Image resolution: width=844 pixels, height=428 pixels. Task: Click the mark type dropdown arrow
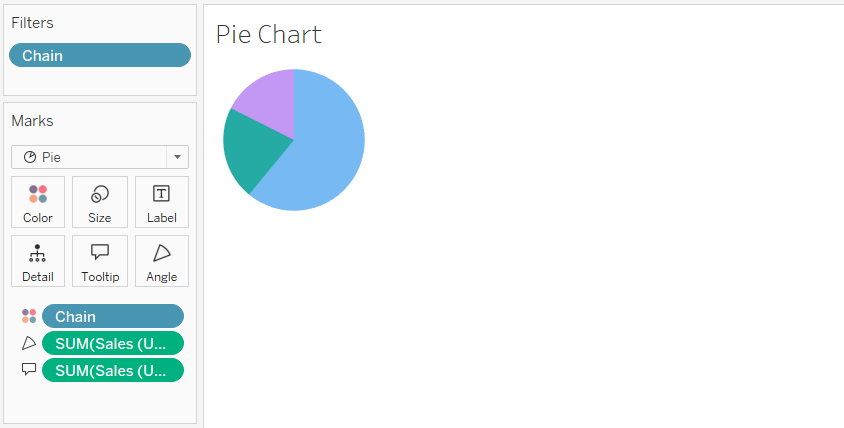click(178, 157)
